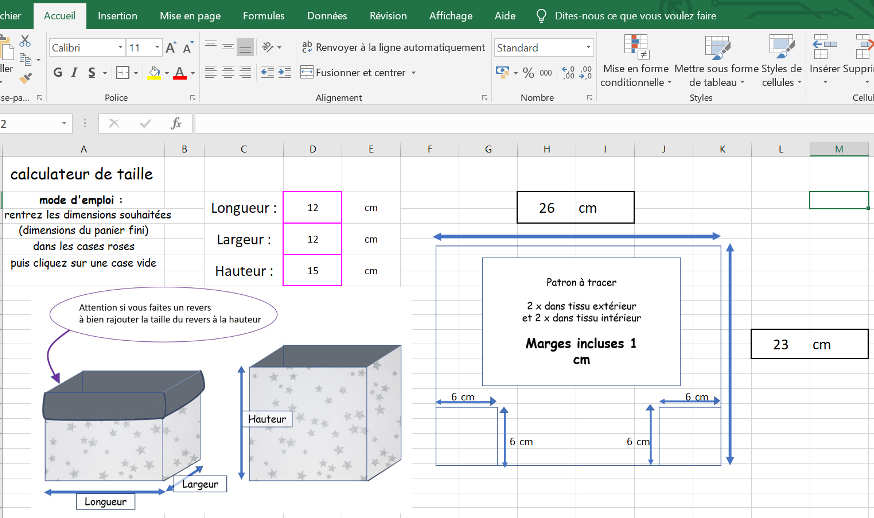Toggle underline (S) formatting
This screenshot has width=874, height=518.
pyautogui.click(x=91, y=73)
